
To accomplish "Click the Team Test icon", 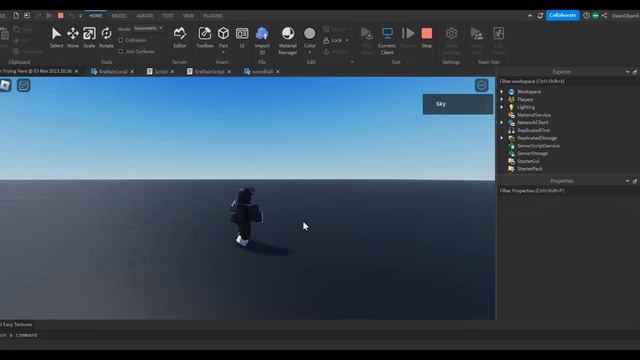I will (x=476, y=33).
